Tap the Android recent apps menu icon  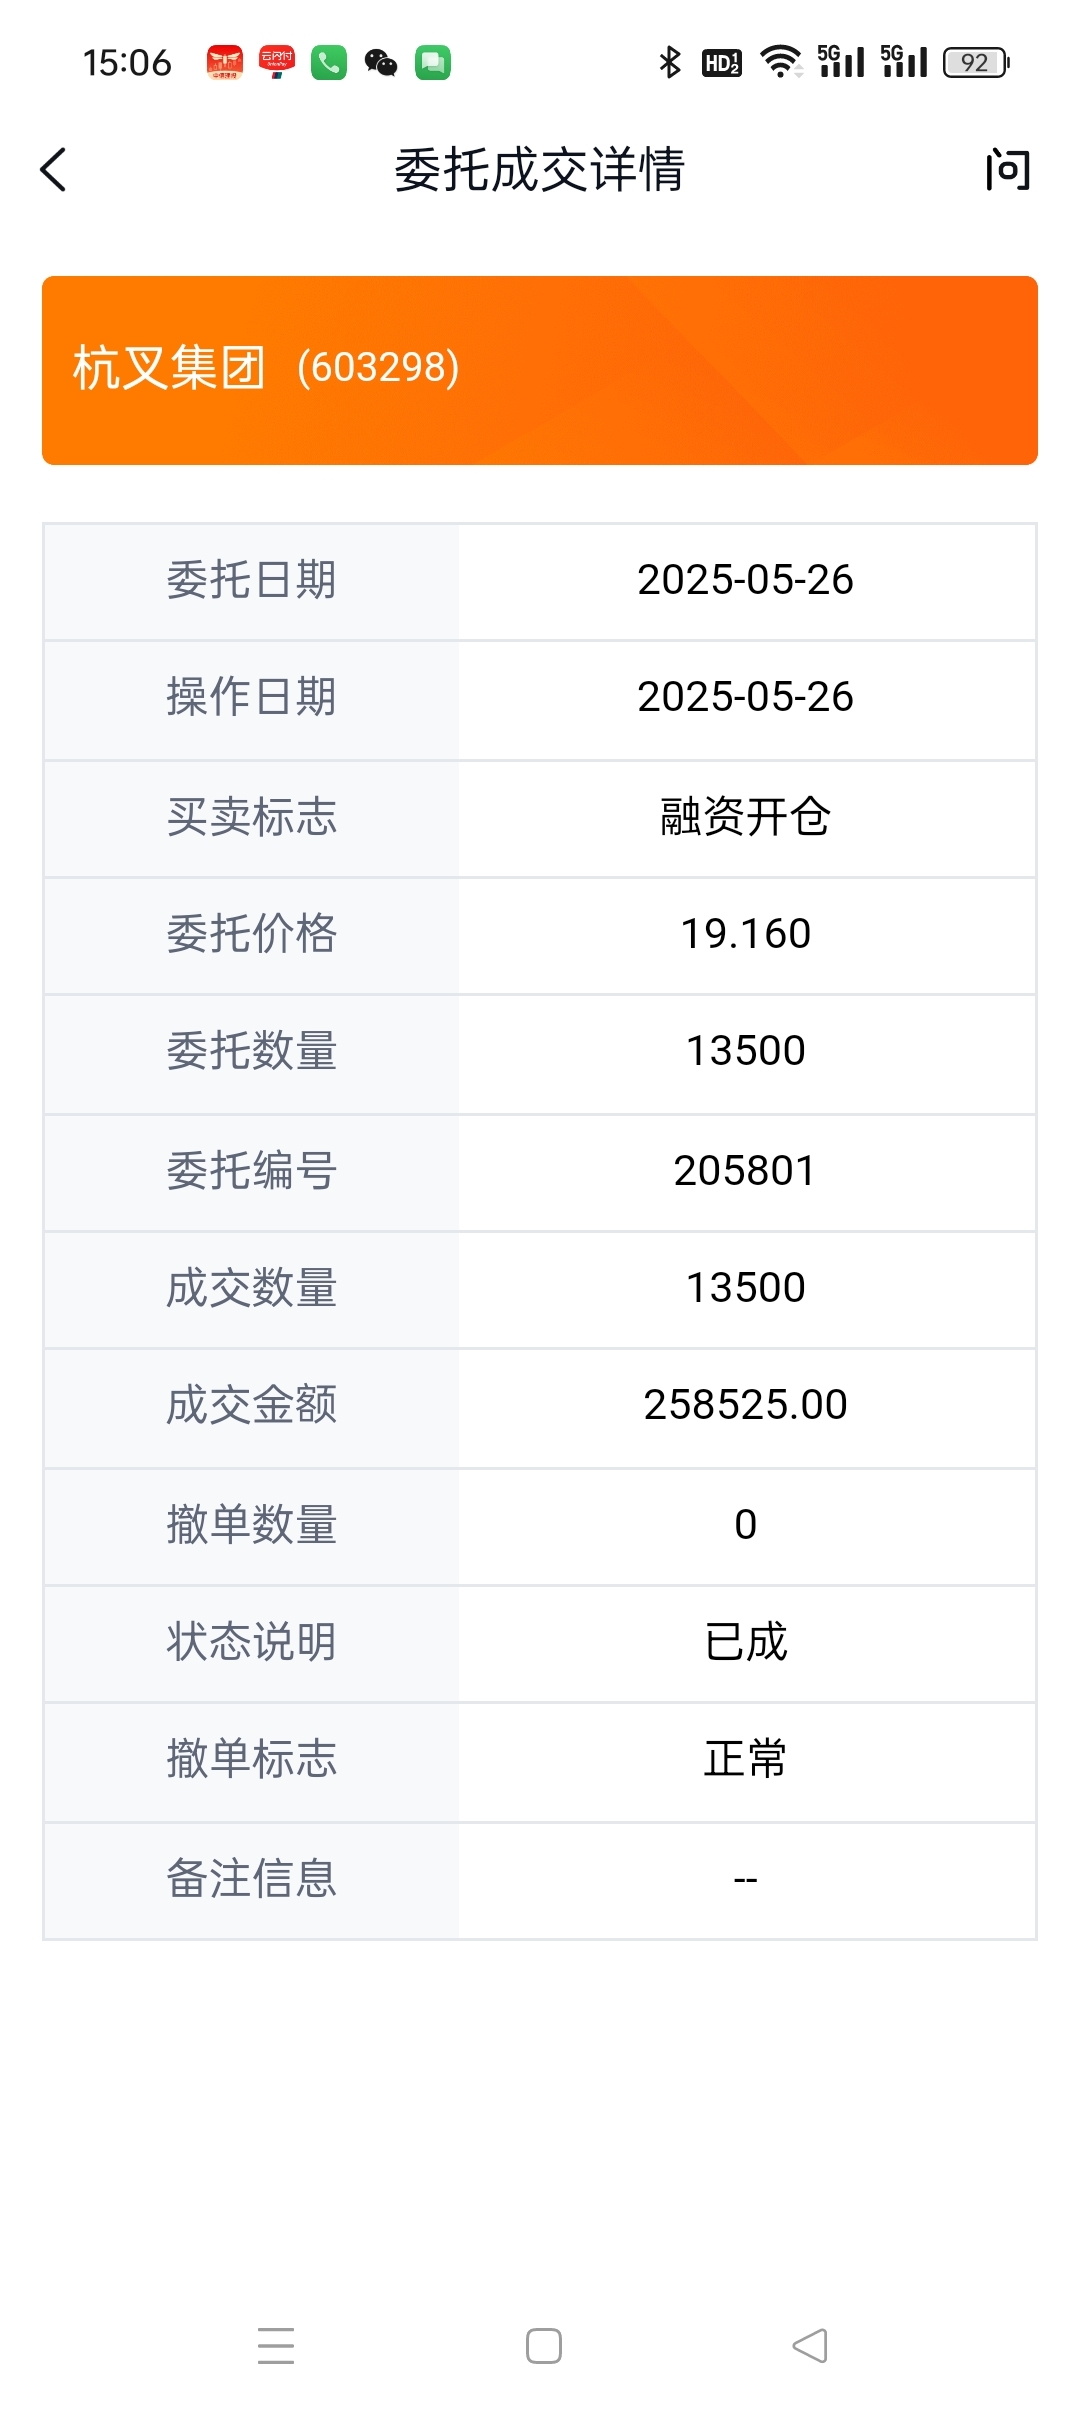pyautogui.click(x=276, y=2346)
